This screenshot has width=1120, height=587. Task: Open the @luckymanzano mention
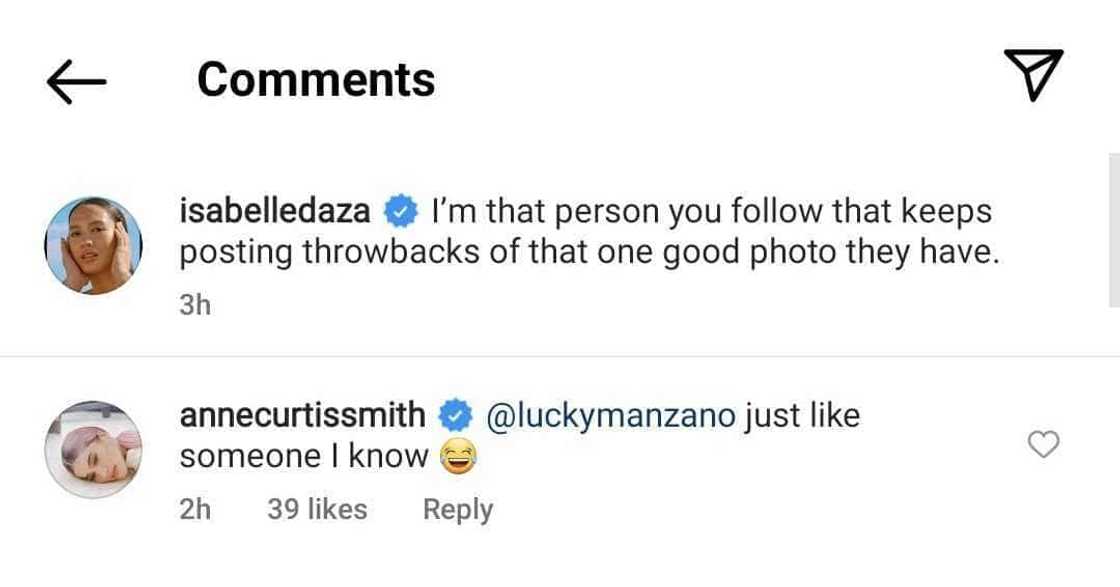(x=610, y=414)
